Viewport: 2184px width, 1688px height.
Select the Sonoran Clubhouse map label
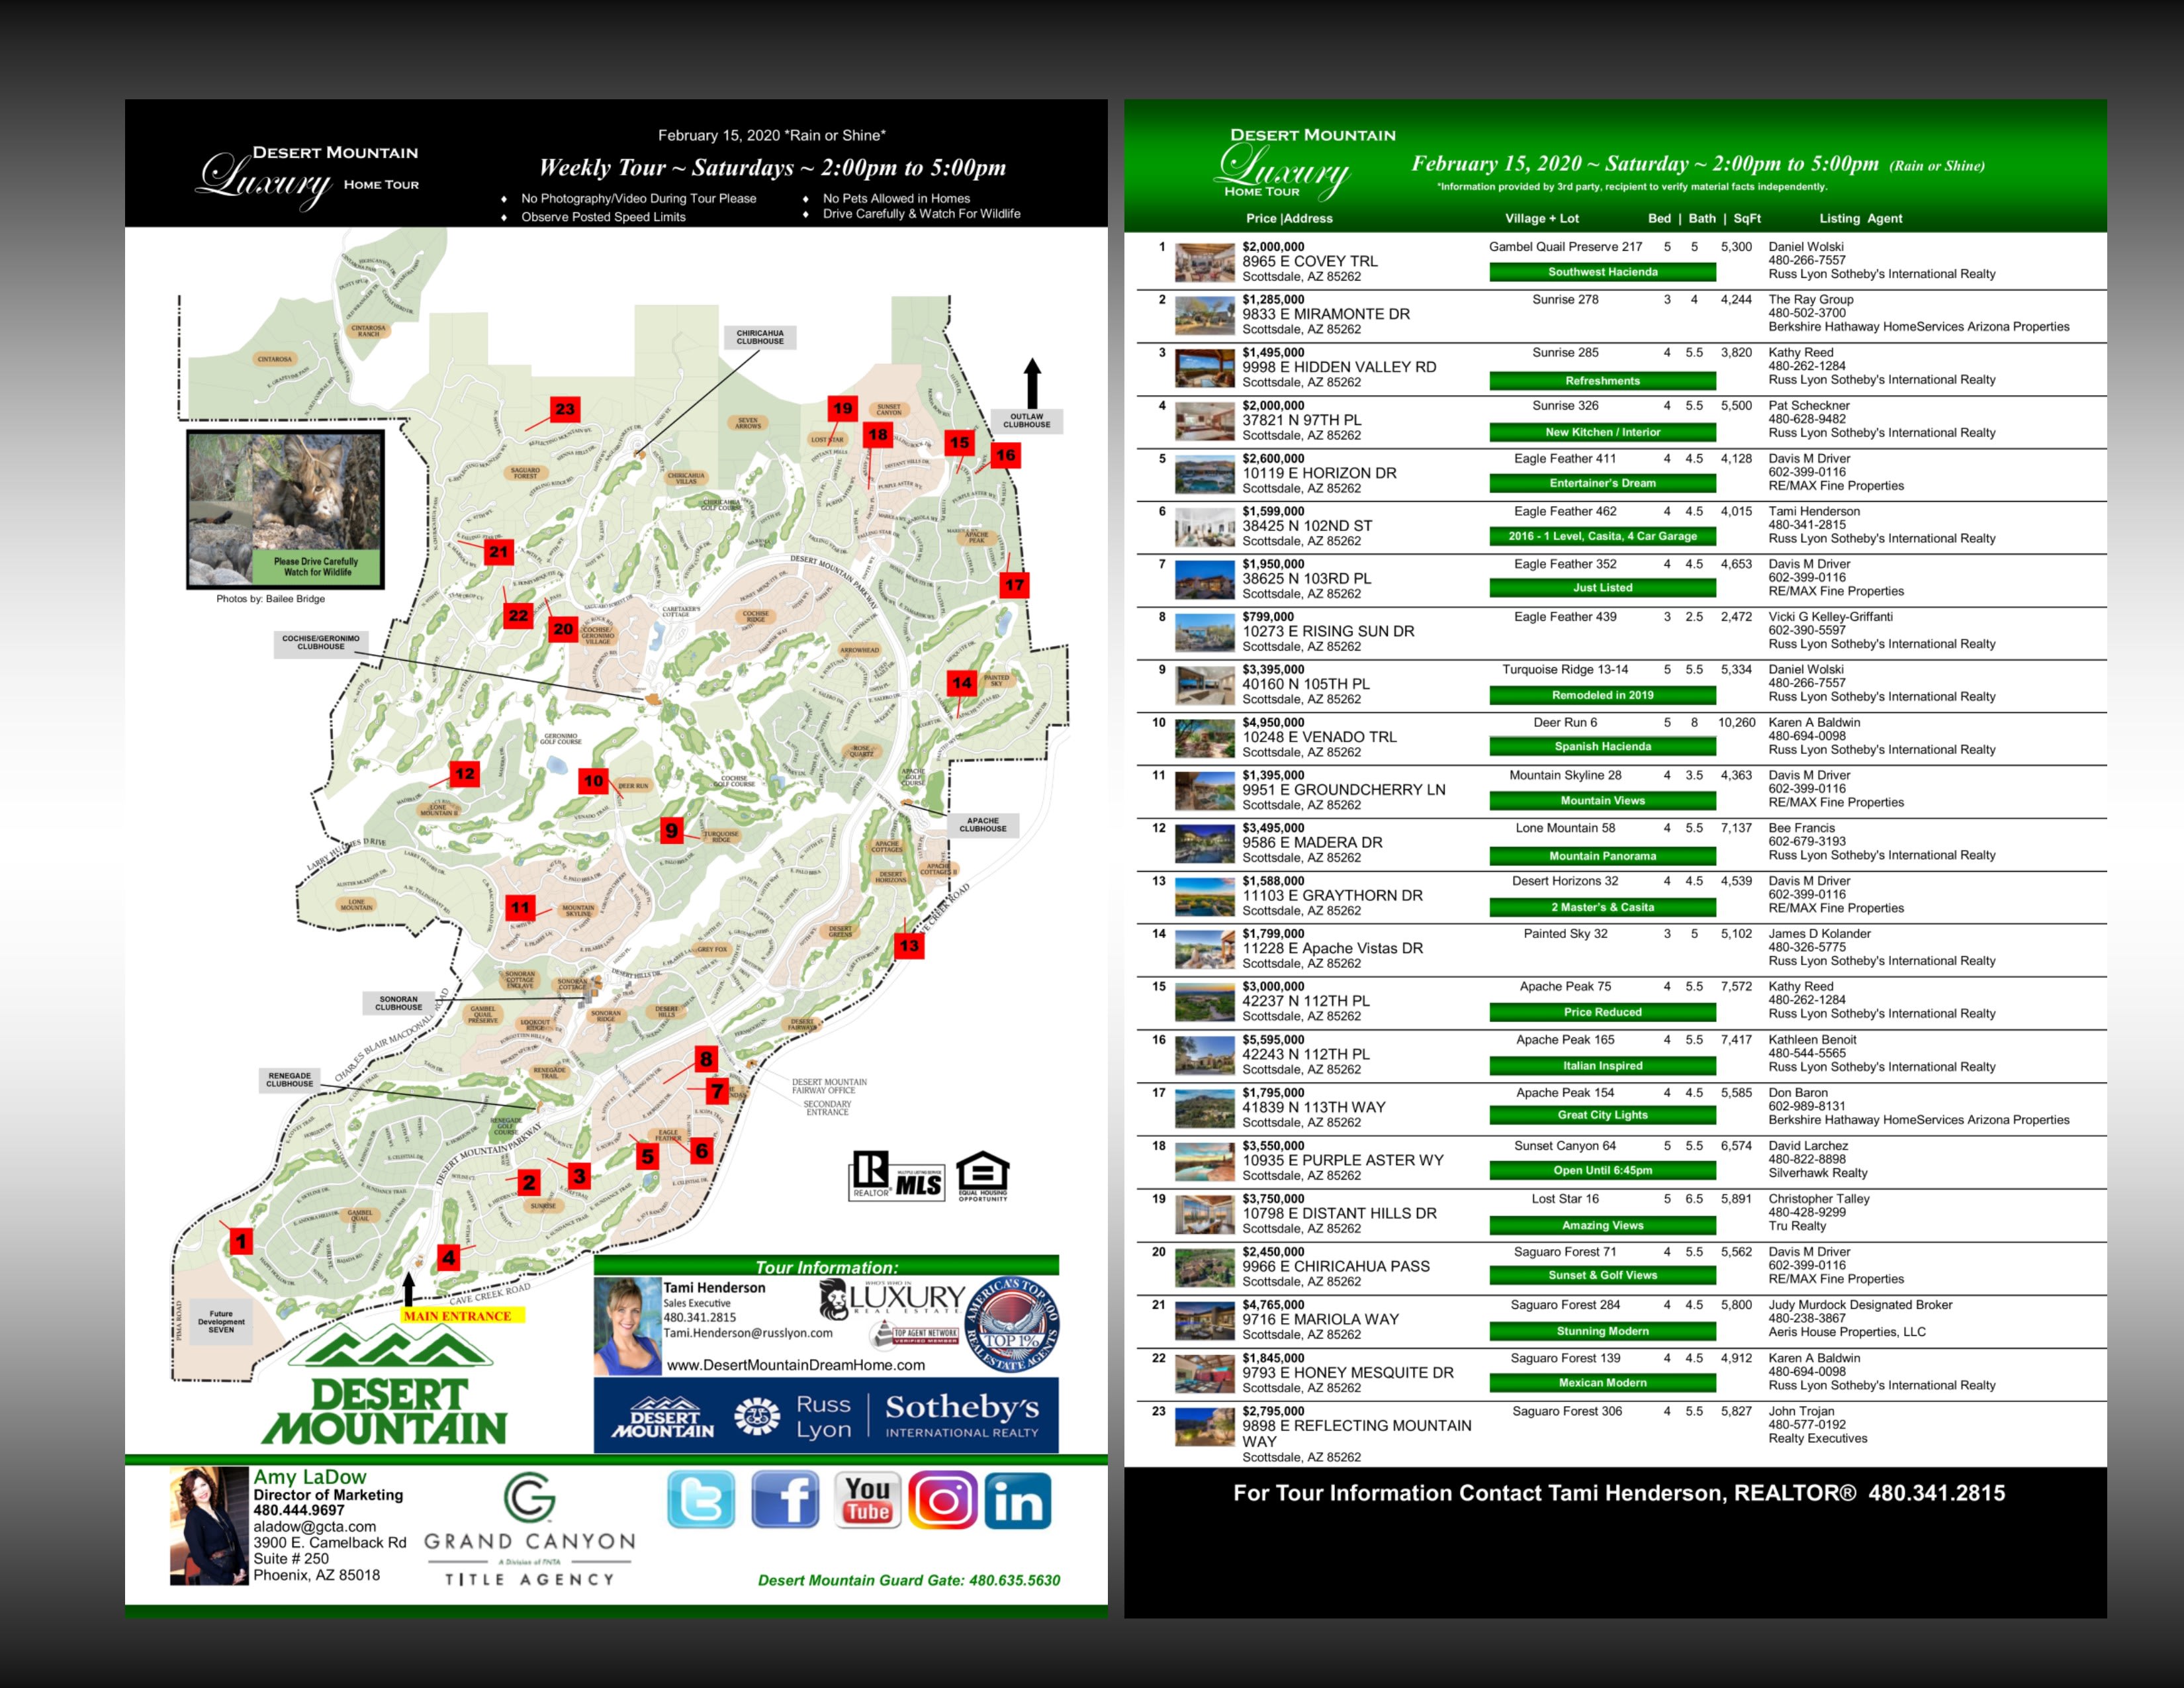(x=399, y=1003)
